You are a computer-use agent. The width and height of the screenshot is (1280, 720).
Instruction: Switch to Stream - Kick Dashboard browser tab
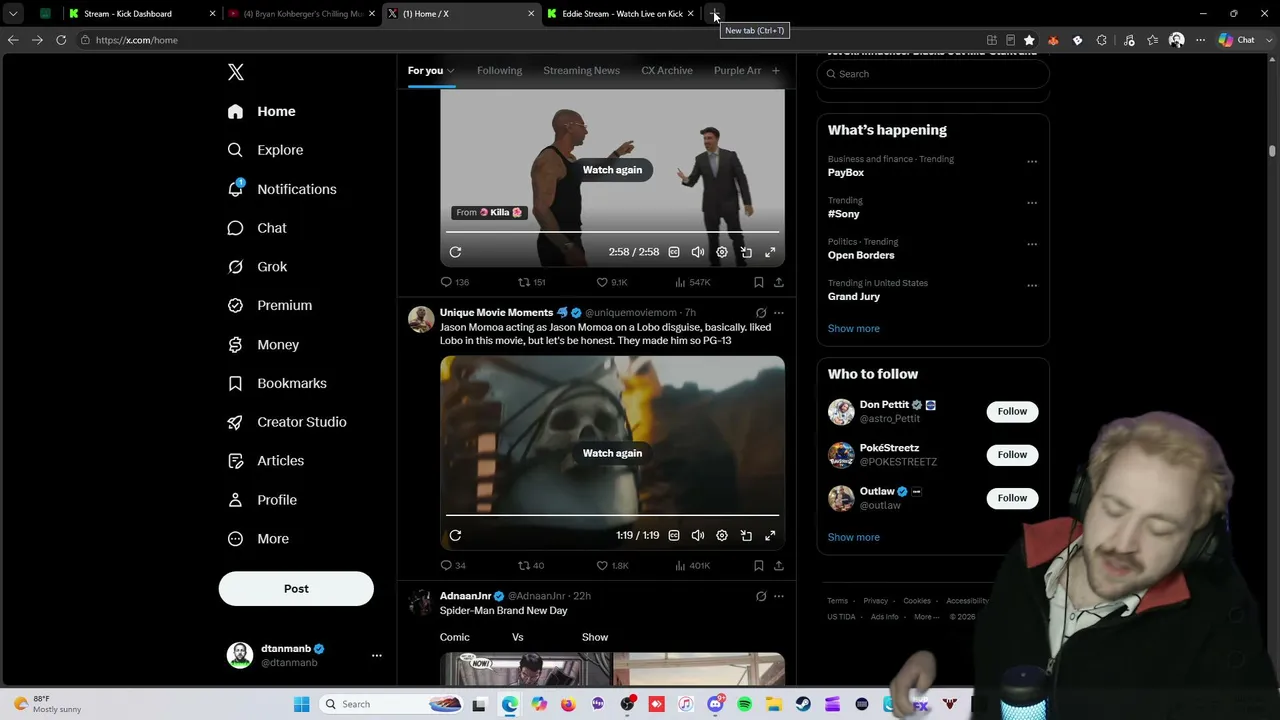[142, 14]
